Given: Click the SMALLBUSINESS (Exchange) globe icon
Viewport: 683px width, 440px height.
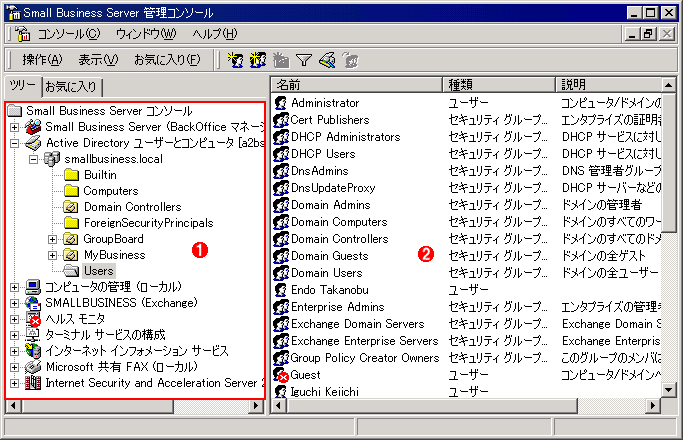Looking at the screenshot, I should 33,303.
